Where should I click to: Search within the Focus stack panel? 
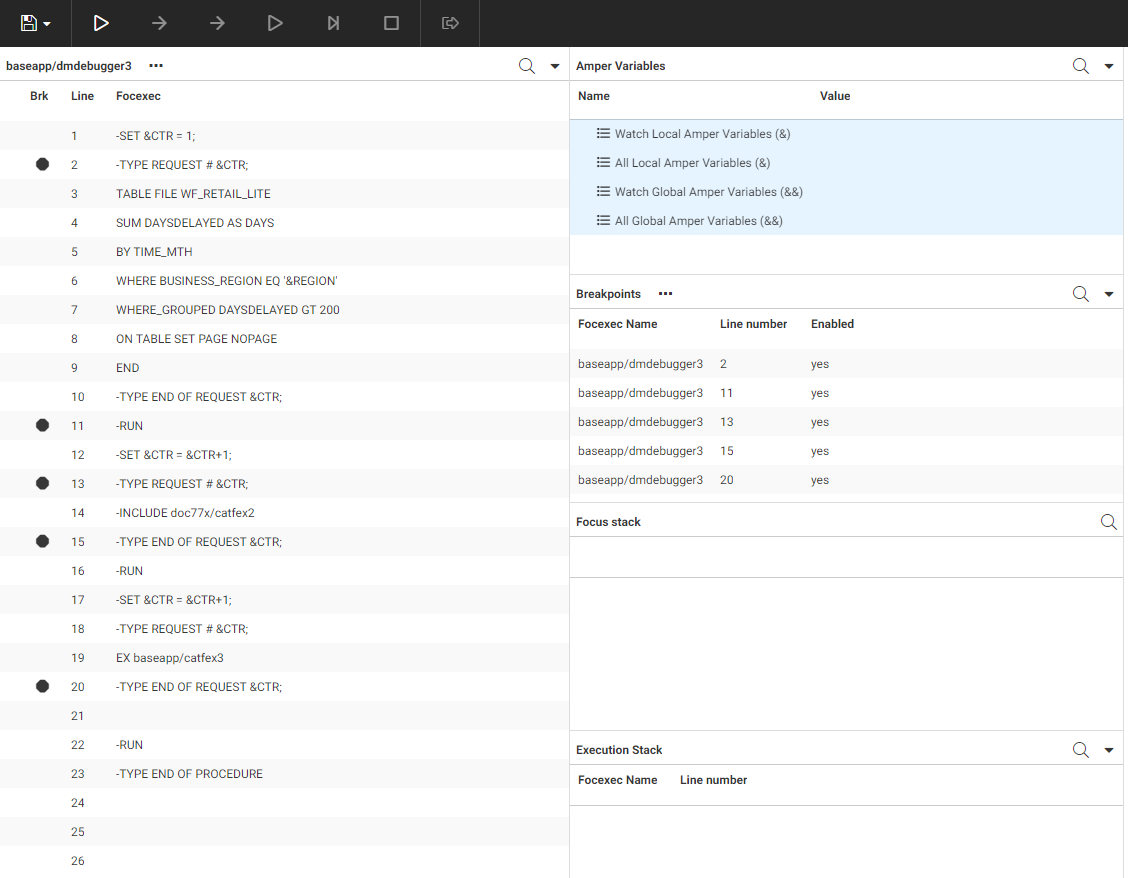coord(1108,522)
